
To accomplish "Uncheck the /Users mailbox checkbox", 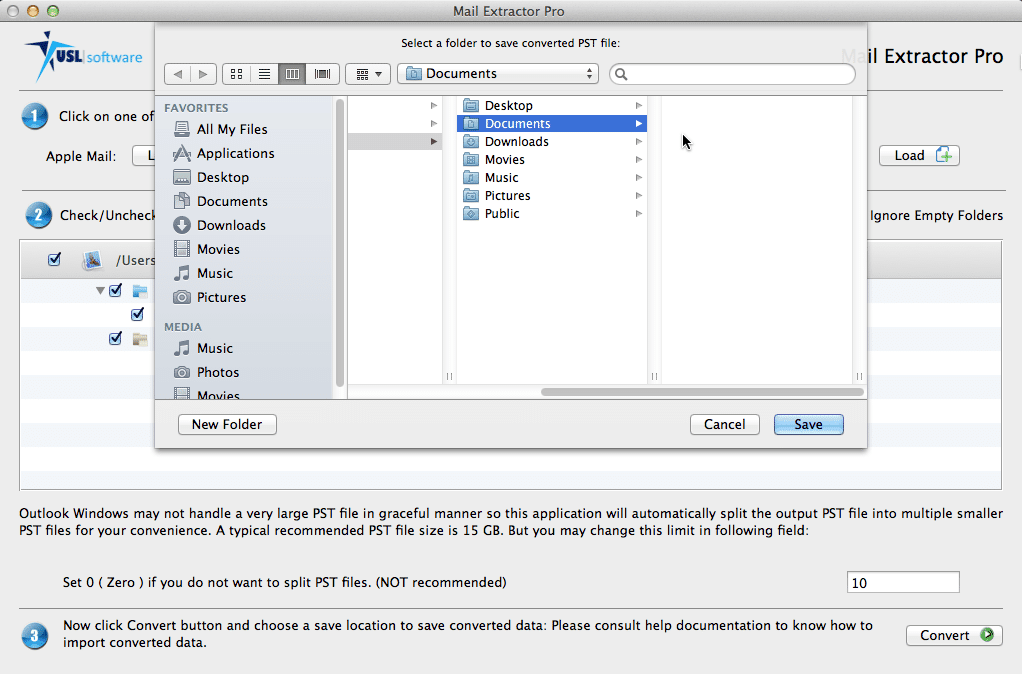I will point(54,258).
